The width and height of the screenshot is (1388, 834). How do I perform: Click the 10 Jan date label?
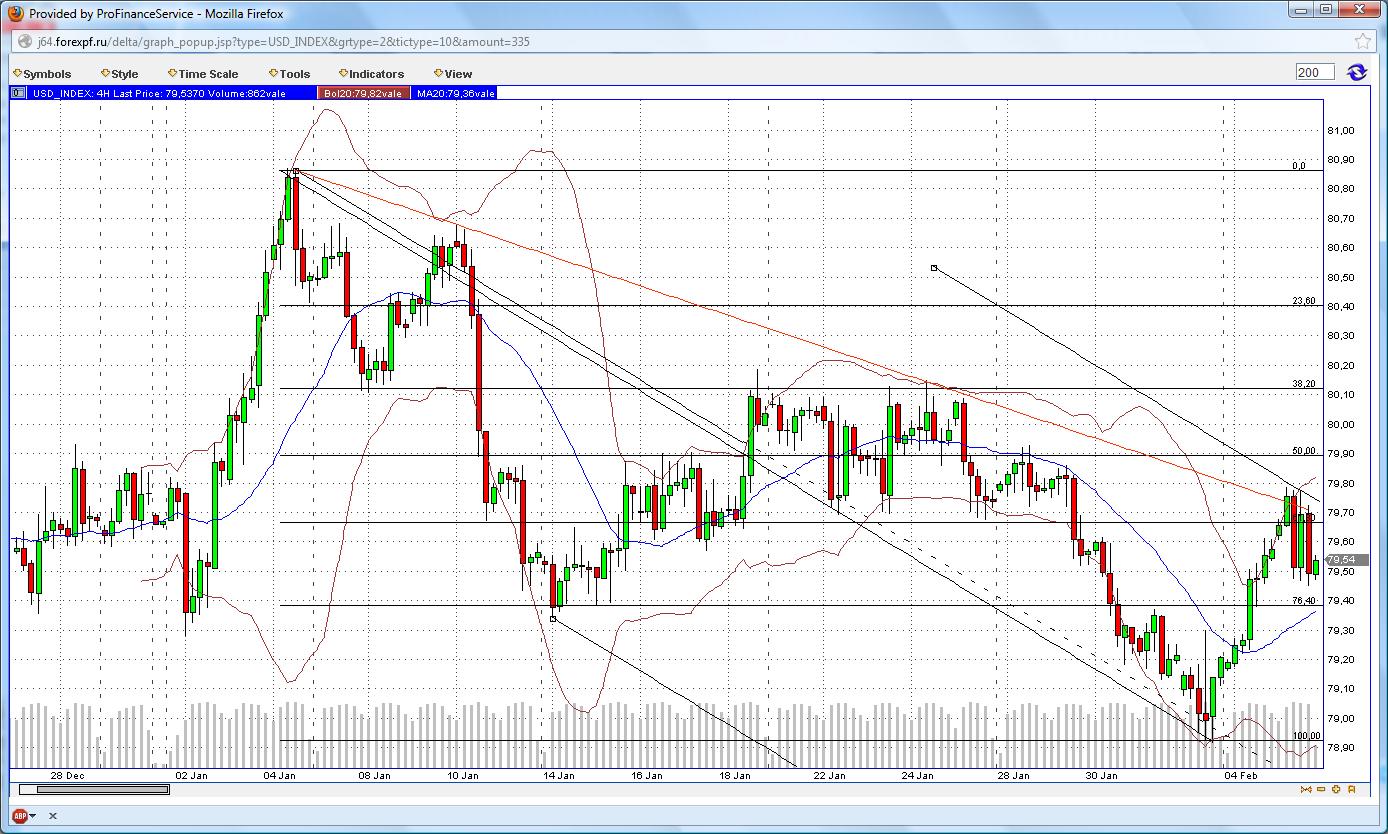click(462, 775)
